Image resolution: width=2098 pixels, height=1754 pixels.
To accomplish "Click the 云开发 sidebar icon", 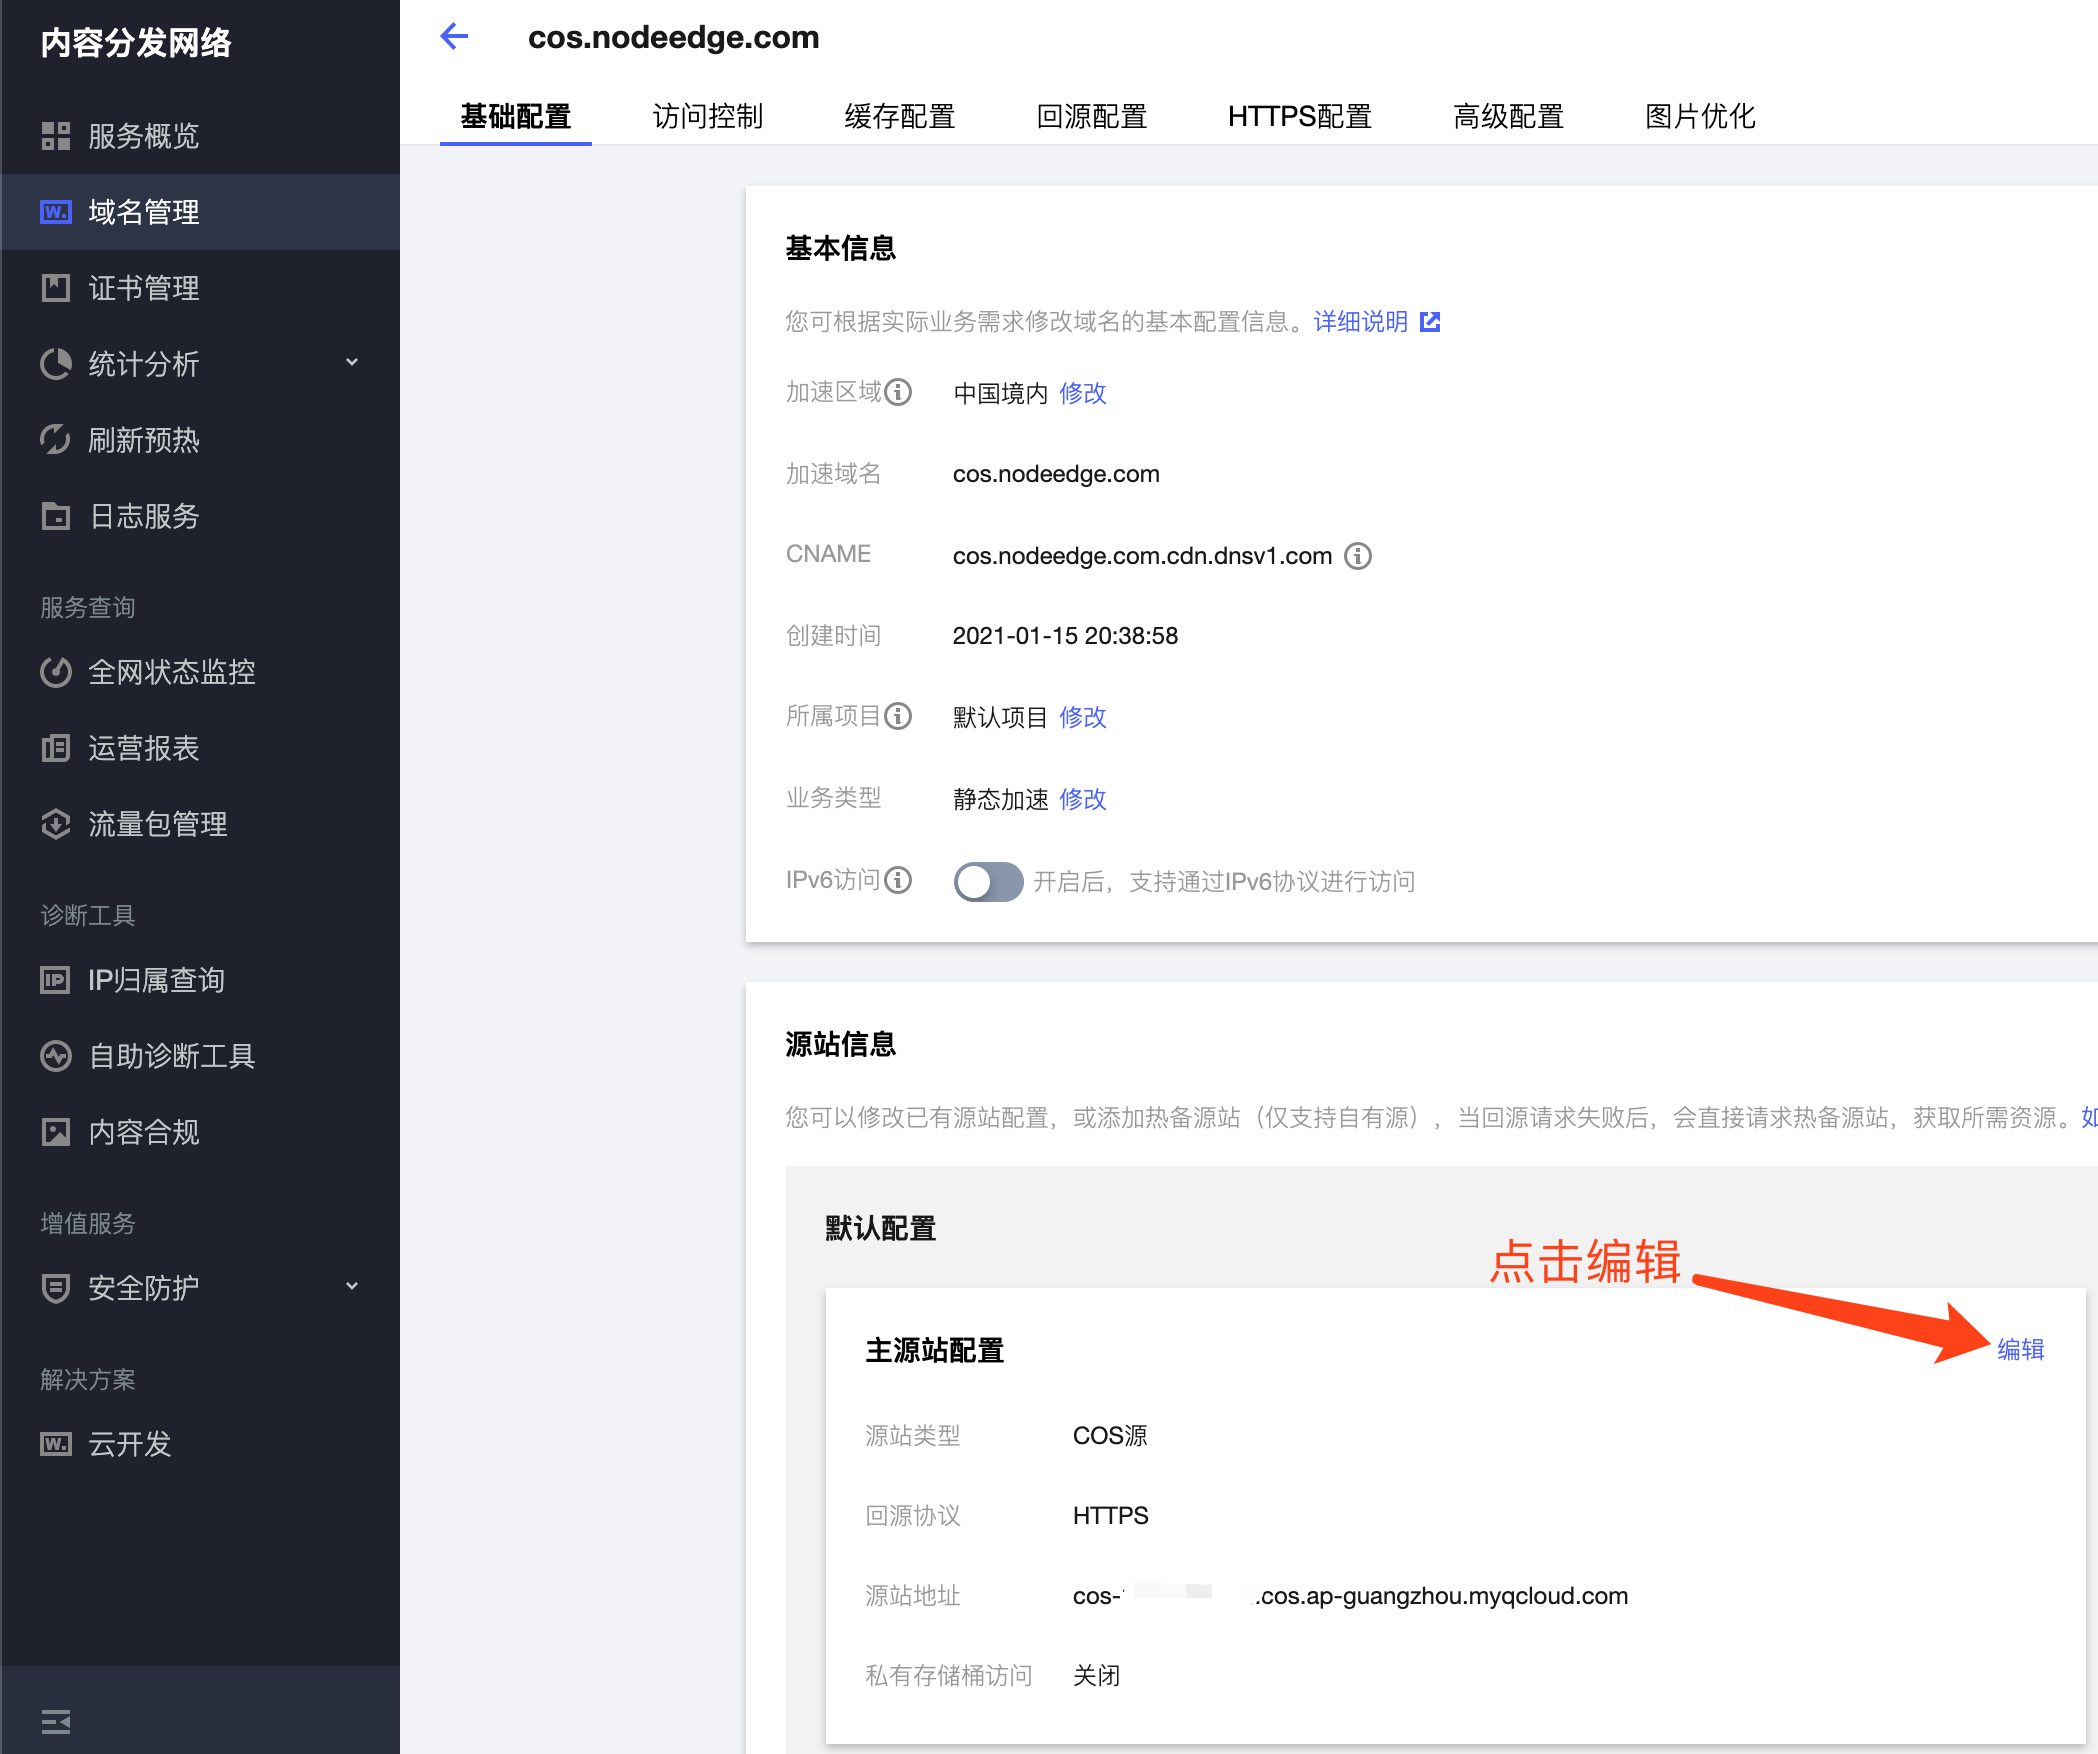I will tap(56, 1444).
